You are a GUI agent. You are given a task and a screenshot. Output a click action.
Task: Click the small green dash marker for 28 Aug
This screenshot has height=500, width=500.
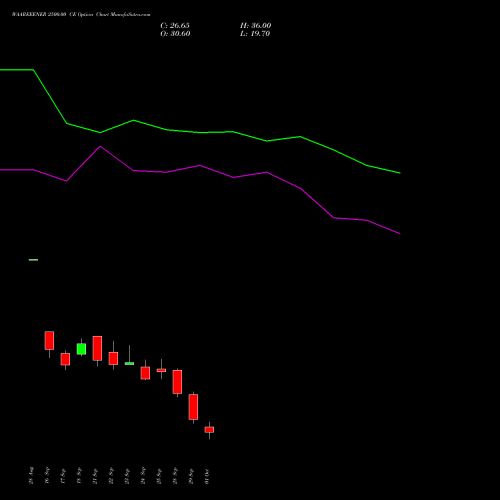pyautogui.click(x=33, y=260)
